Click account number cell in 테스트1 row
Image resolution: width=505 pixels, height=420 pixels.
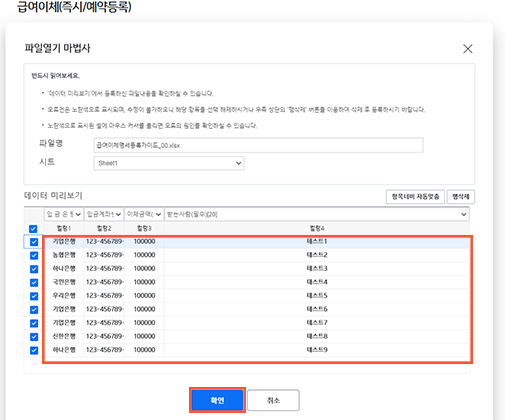(x=104, y=241)
